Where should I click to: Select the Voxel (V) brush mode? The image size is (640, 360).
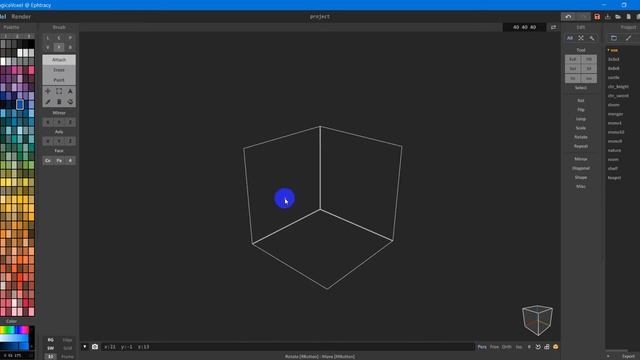(x=48, y=47)
